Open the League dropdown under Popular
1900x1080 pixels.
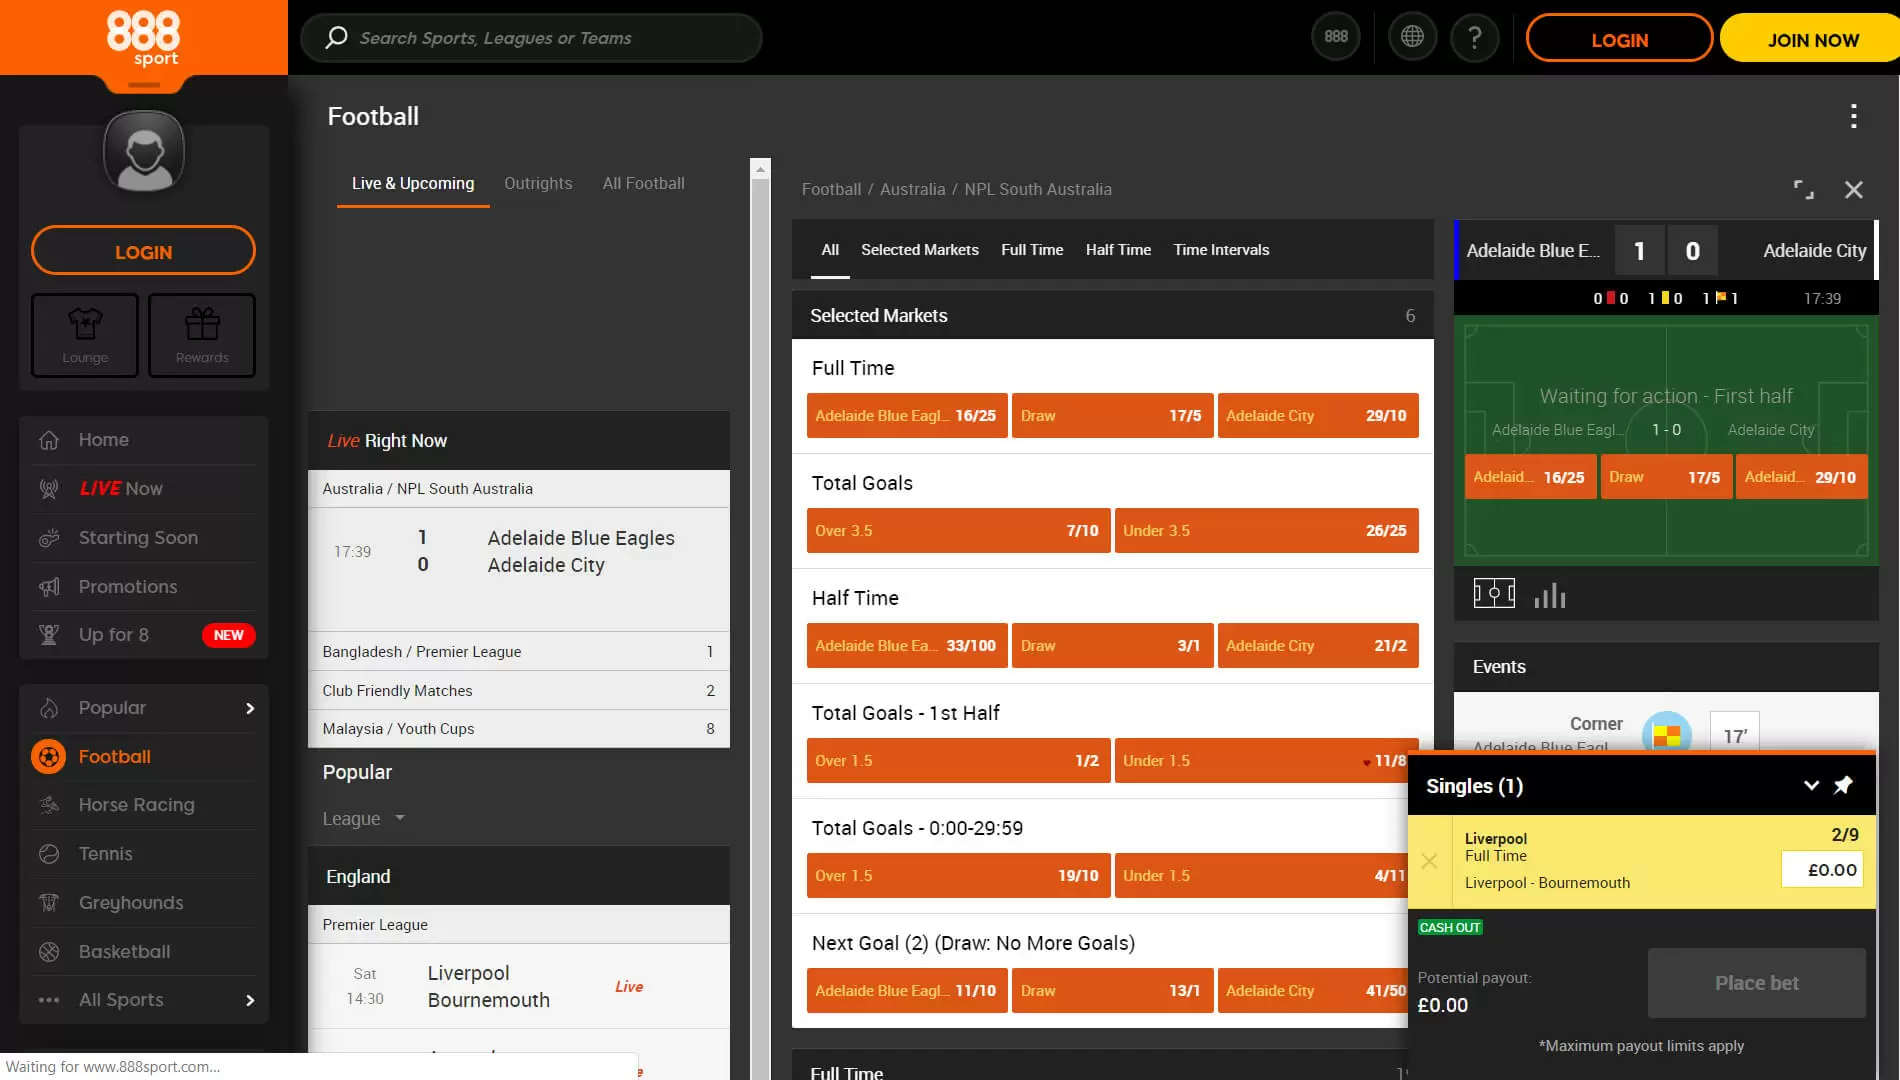[363, 818]
